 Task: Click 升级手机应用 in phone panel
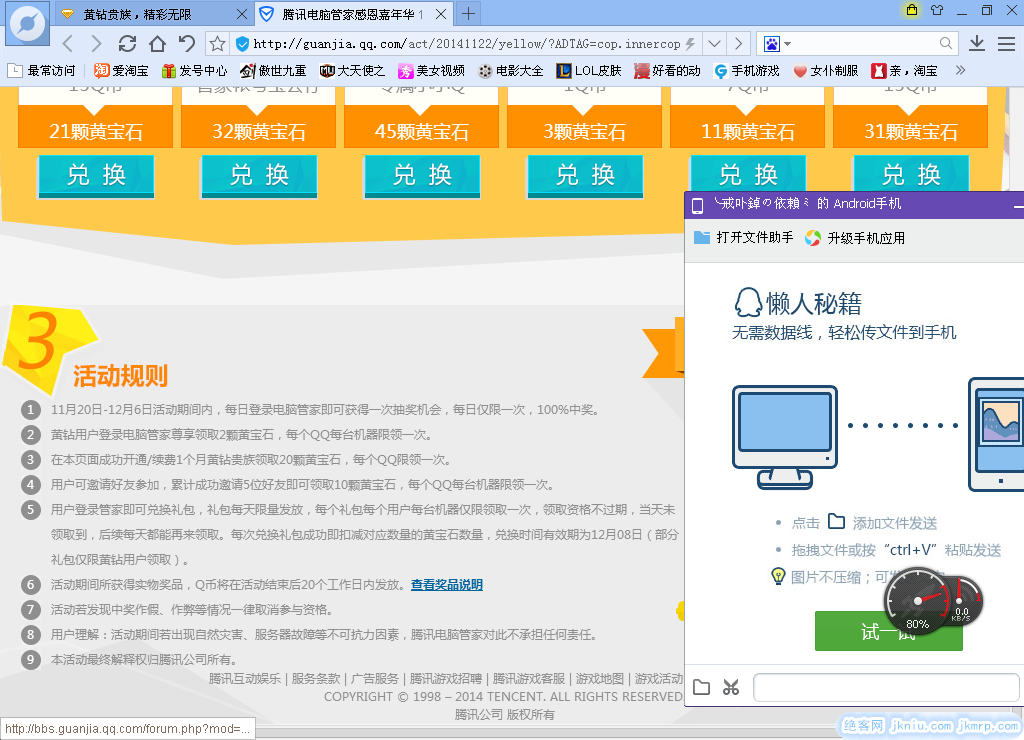pos(855,238)
